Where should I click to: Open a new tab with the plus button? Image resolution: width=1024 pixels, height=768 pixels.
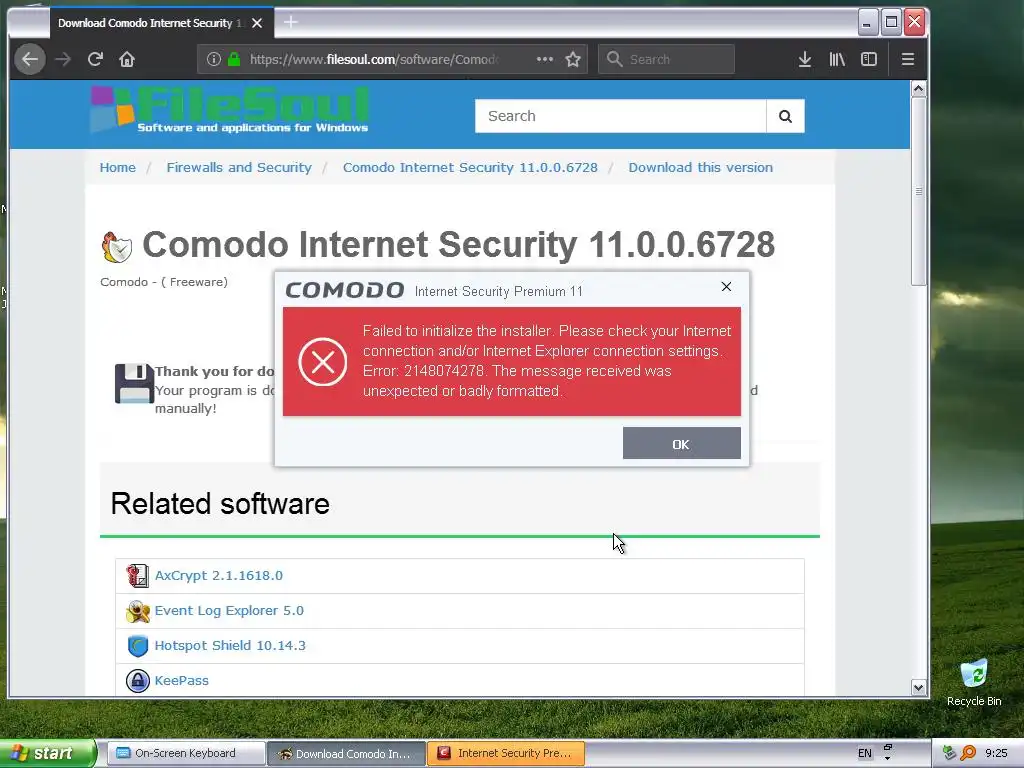click(x=291, y=23)
